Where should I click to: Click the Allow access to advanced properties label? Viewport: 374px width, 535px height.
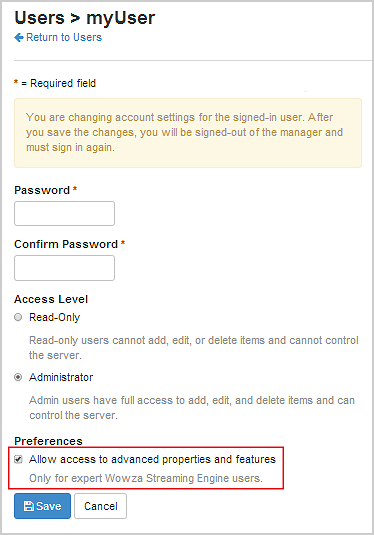pos(152,459)
